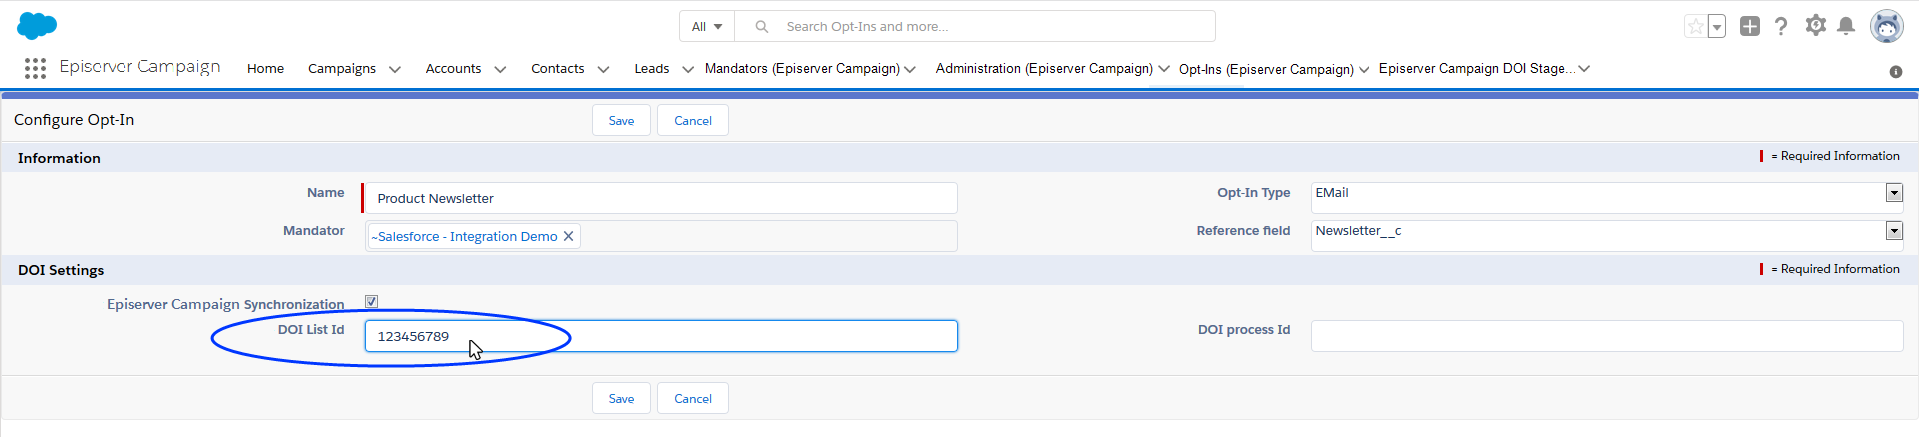Open the favorites list dropdown arrow
This screenshot has width=1919, height=437.
[1717, 27]
